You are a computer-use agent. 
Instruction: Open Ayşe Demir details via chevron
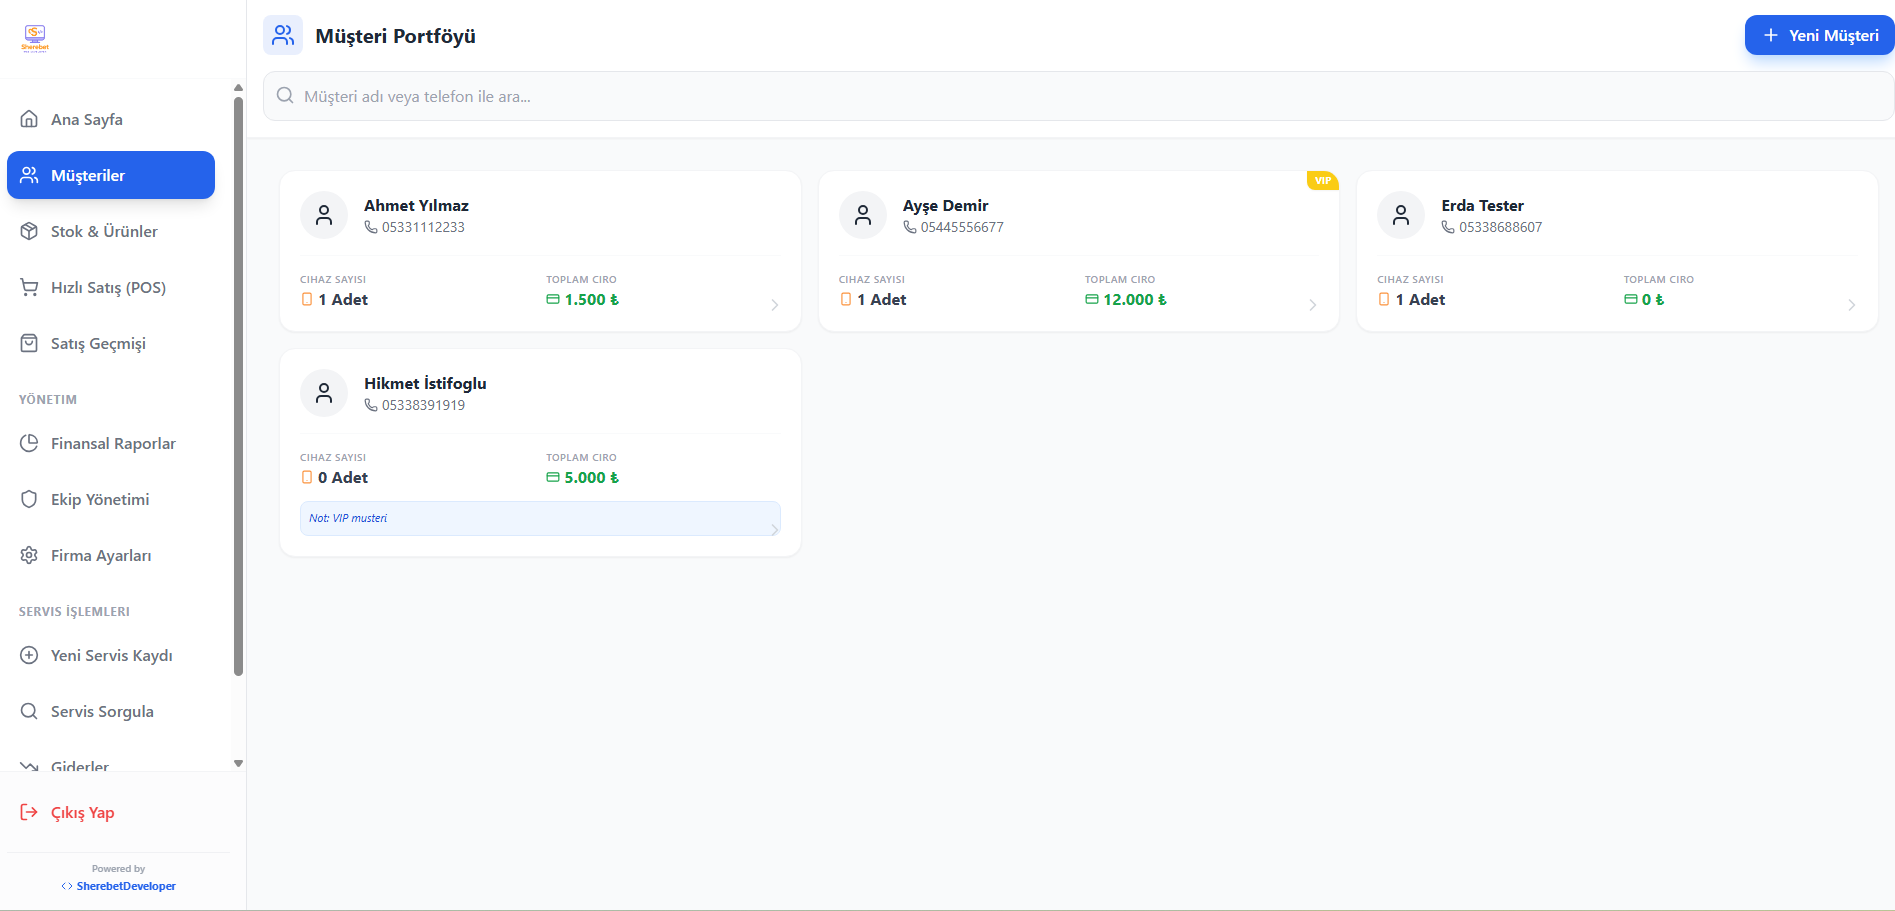tap(1312, 305)
